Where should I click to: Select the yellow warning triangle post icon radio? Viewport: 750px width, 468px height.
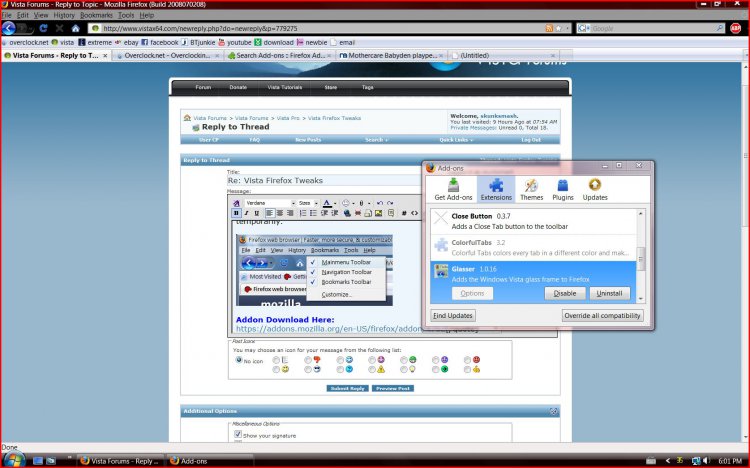coord(372,369)
